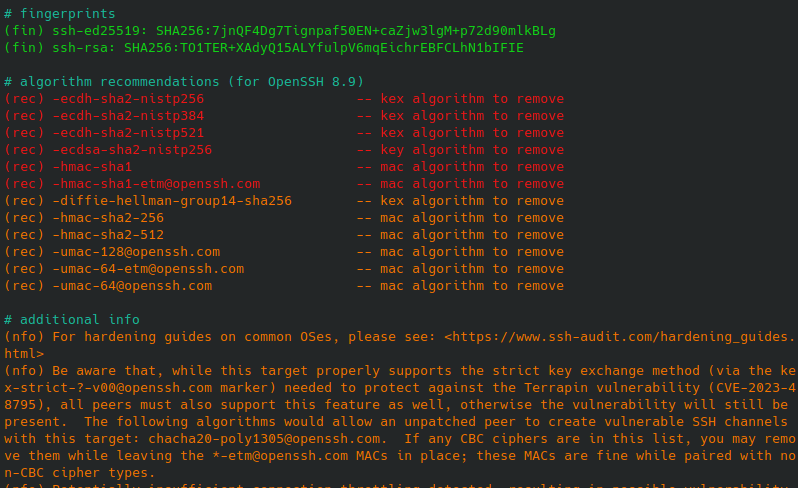Click the ssh-ed25519 fingerprint line

coord(280,31)
